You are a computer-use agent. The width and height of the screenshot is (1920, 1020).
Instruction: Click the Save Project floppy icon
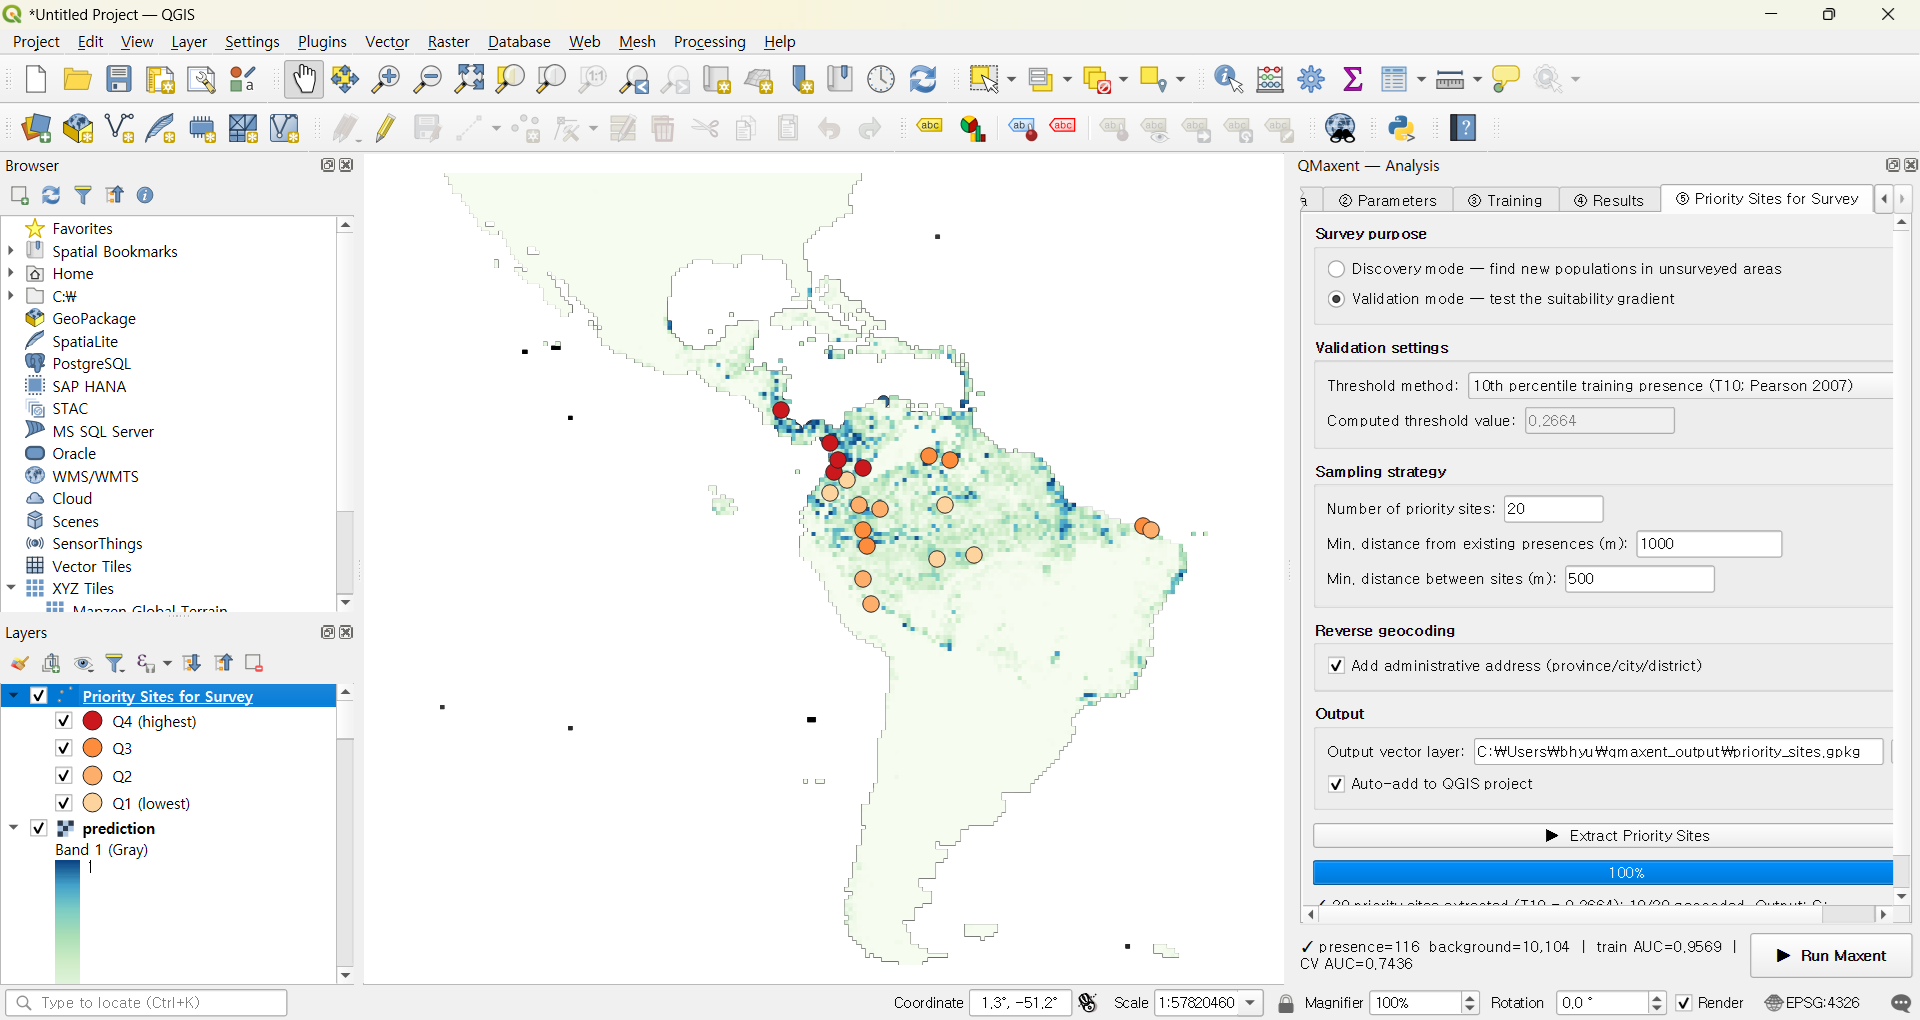click(119, 79)
